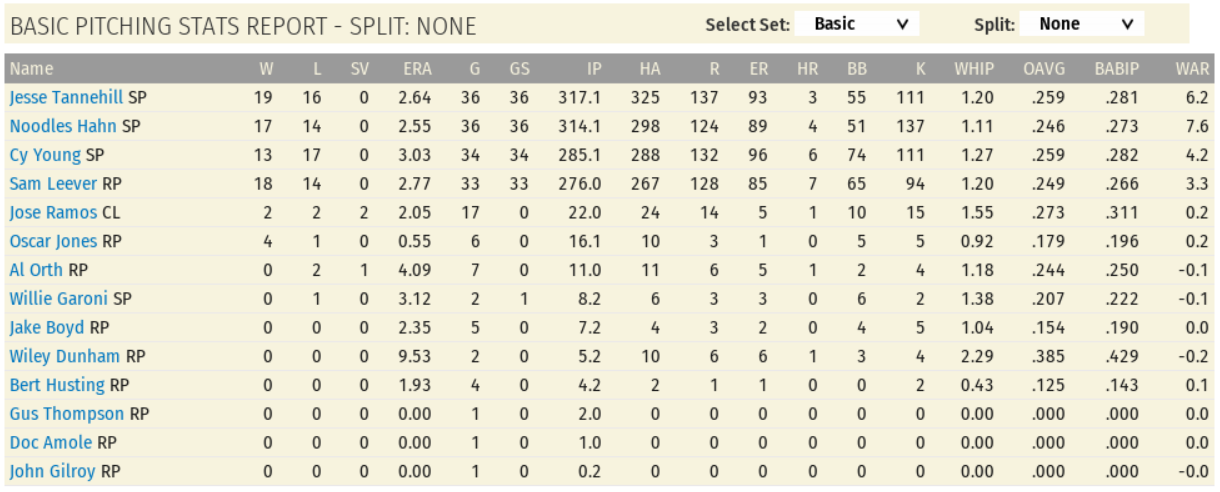The width and height of the screenshot is (1220, 492).
Task: Sort table by BABIP header
Action: tap(1116, 69)
